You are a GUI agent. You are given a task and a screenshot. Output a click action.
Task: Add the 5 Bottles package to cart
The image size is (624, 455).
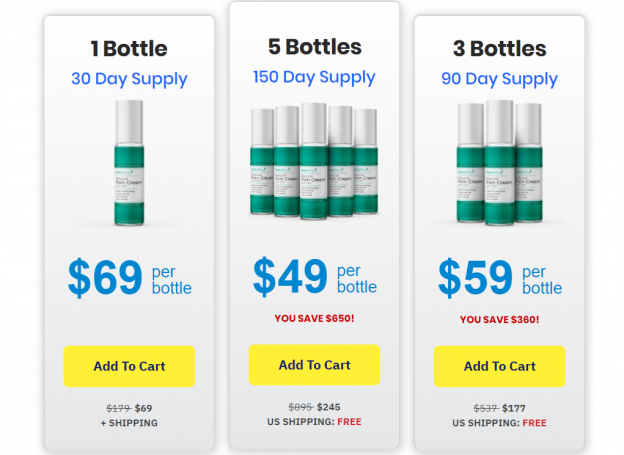(x=314, y=365)
